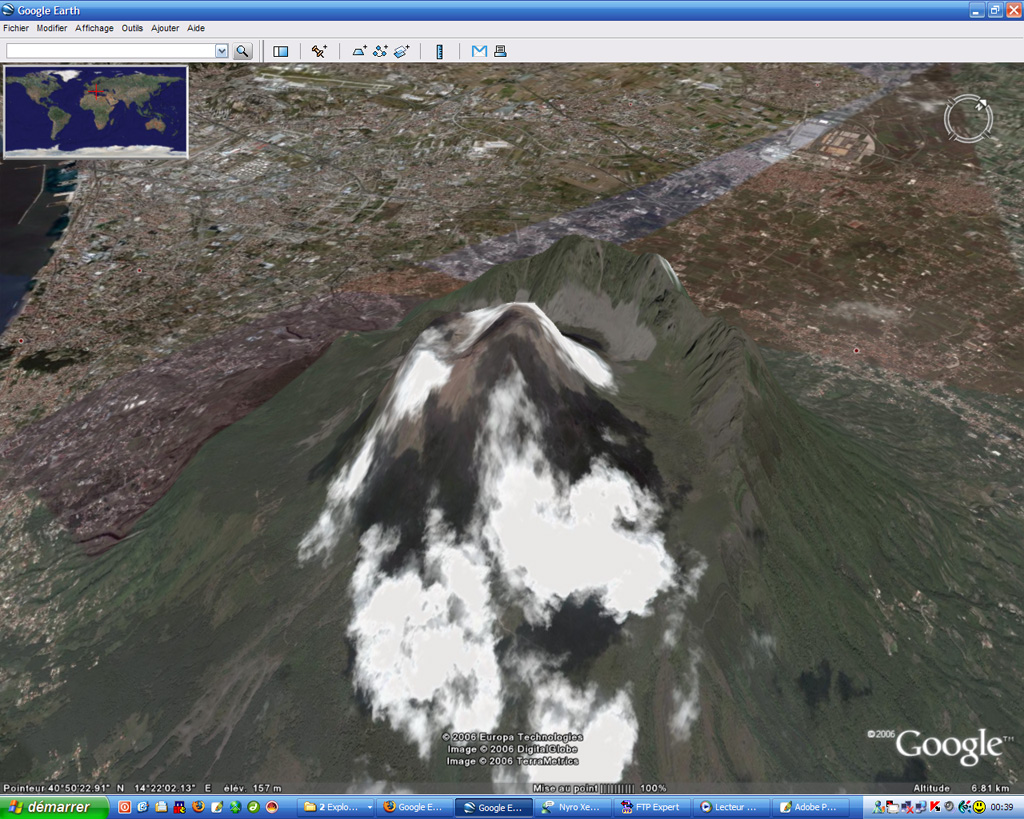Screen dimensions: 1024x819
Task: Click the north arrow on compass
Action: (981, 103)
